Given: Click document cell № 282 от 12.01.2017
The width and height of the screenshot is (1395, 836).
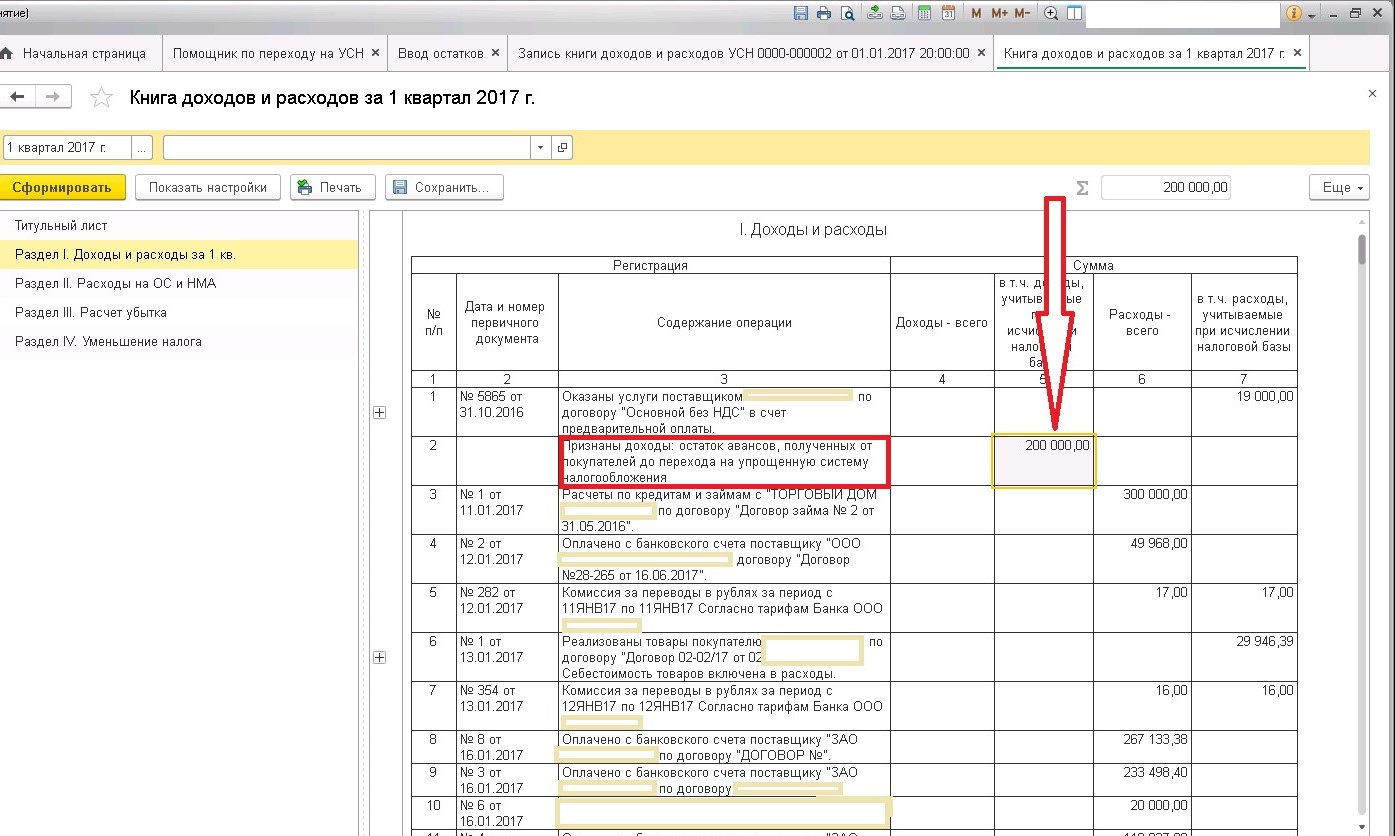Looking at the screenshot, I should (507, 608).
